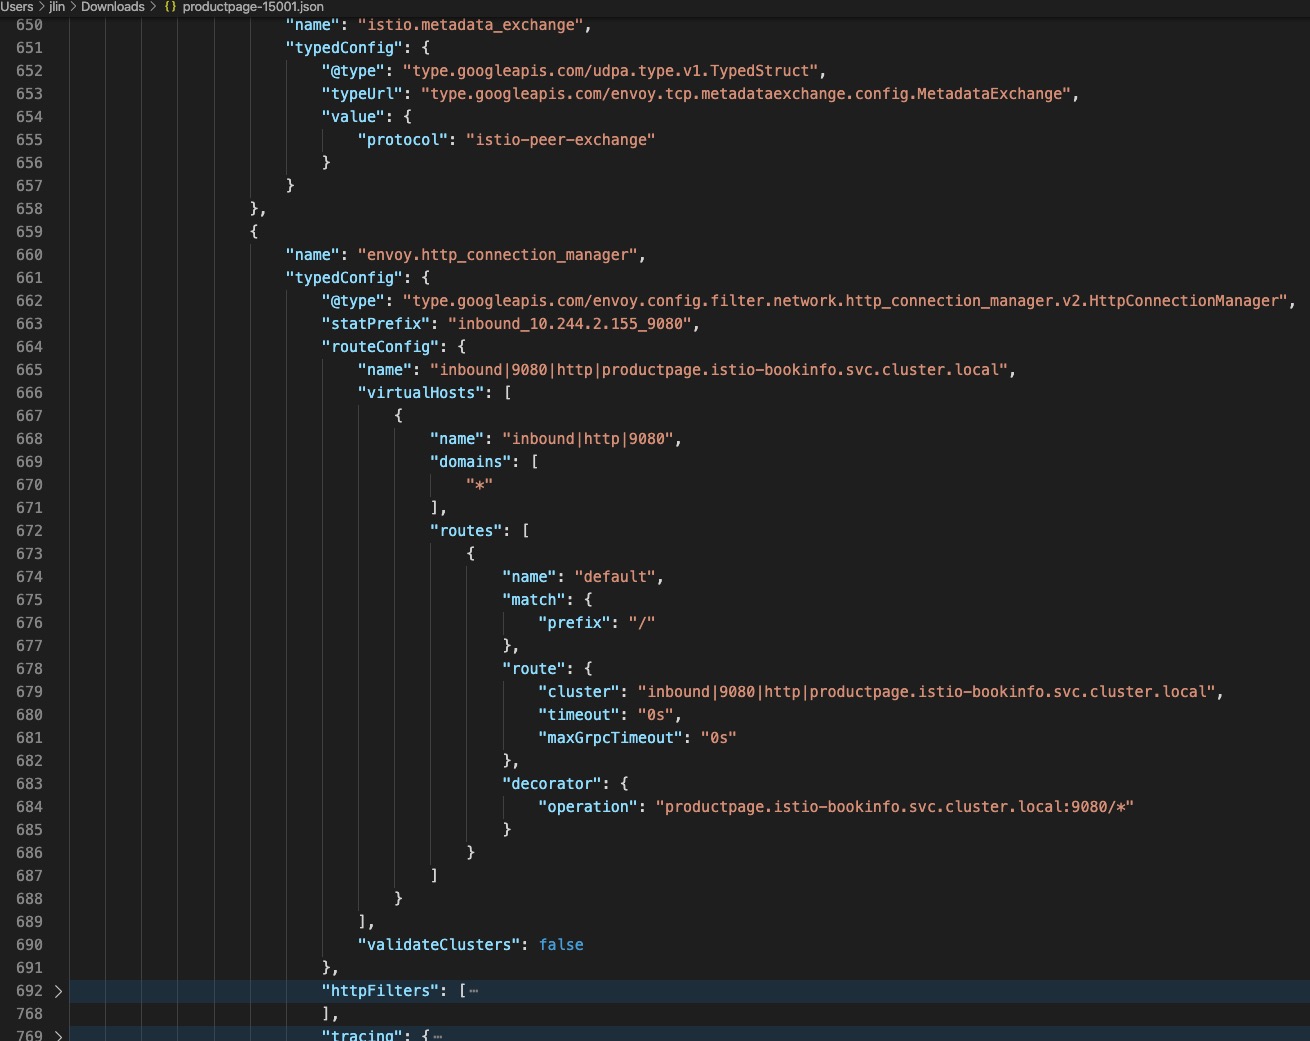Click the "inbound_10.244.2.155_9080" statPrefix value
The image size is (1310, 1041).
point(569,324)
